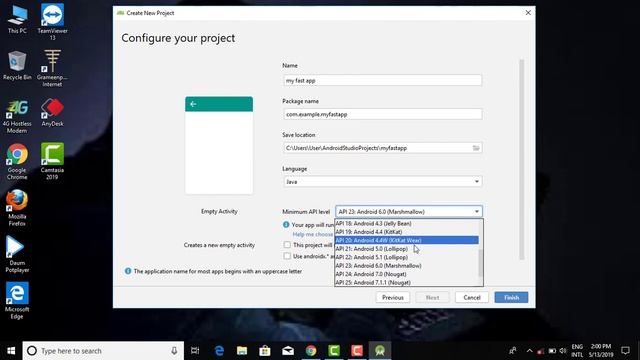This screenshot has height=360, width=640.
Task: Click microphone icon in search box
Action: tap(174, 351)
